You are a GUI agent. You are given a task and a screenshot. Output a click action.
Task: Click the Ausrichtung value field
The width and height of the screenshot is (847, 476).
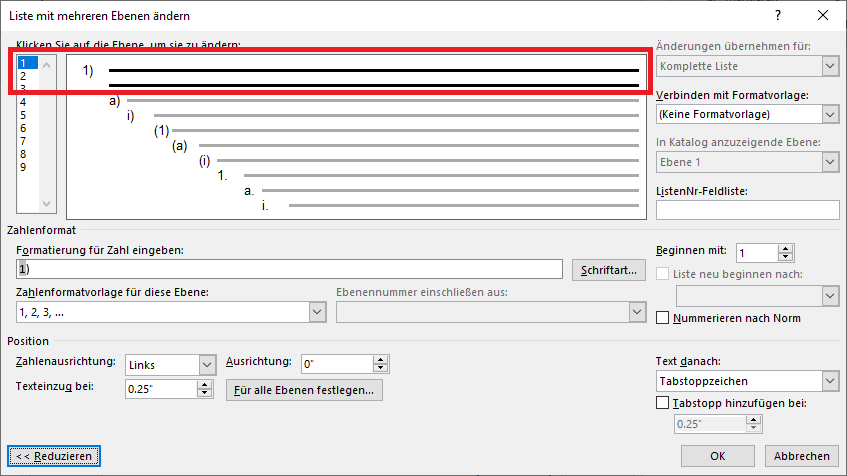(x=337, y=364)
